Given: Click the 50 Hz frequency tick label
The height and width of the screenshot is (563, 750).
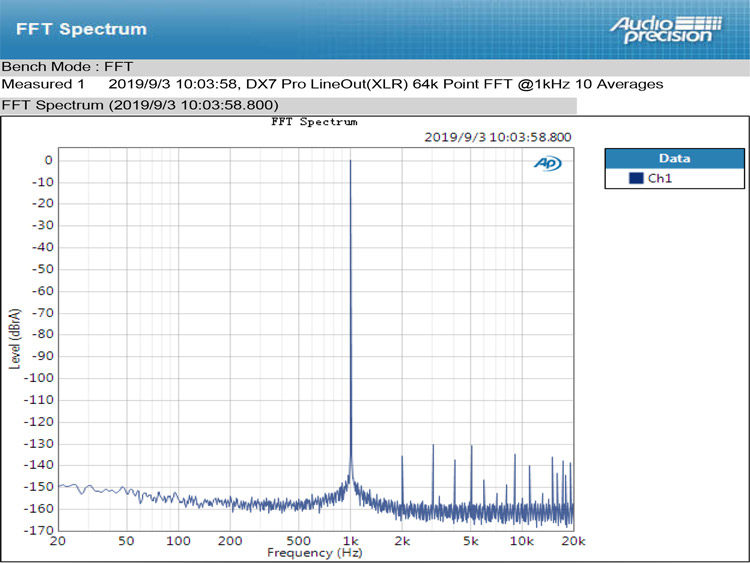Looking at the screenshot, I should (126, 541).
